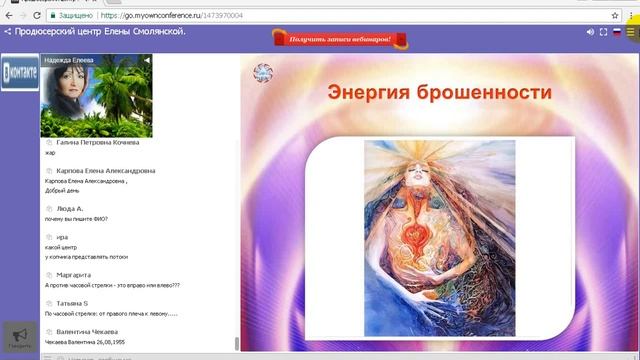Click the green secure padlock icon
Viewport: 640px width, 360px height.
coord(53,16)
